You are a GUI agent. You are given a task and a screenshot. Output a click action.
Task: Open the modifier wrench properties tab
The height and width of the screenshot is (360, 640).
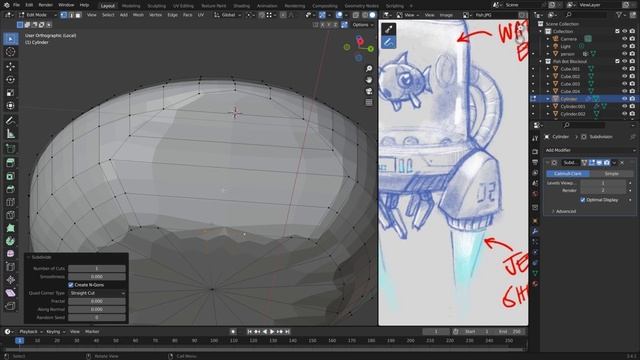coord(535,231)
